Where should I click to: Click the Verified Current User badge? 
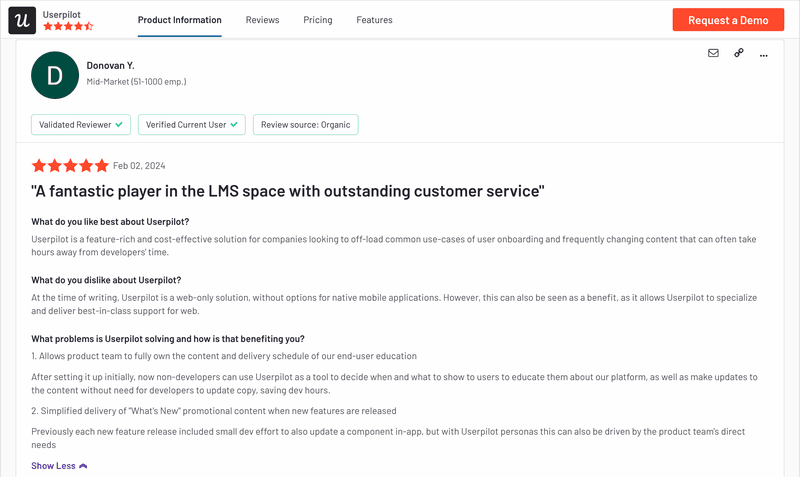coord(192,124)
